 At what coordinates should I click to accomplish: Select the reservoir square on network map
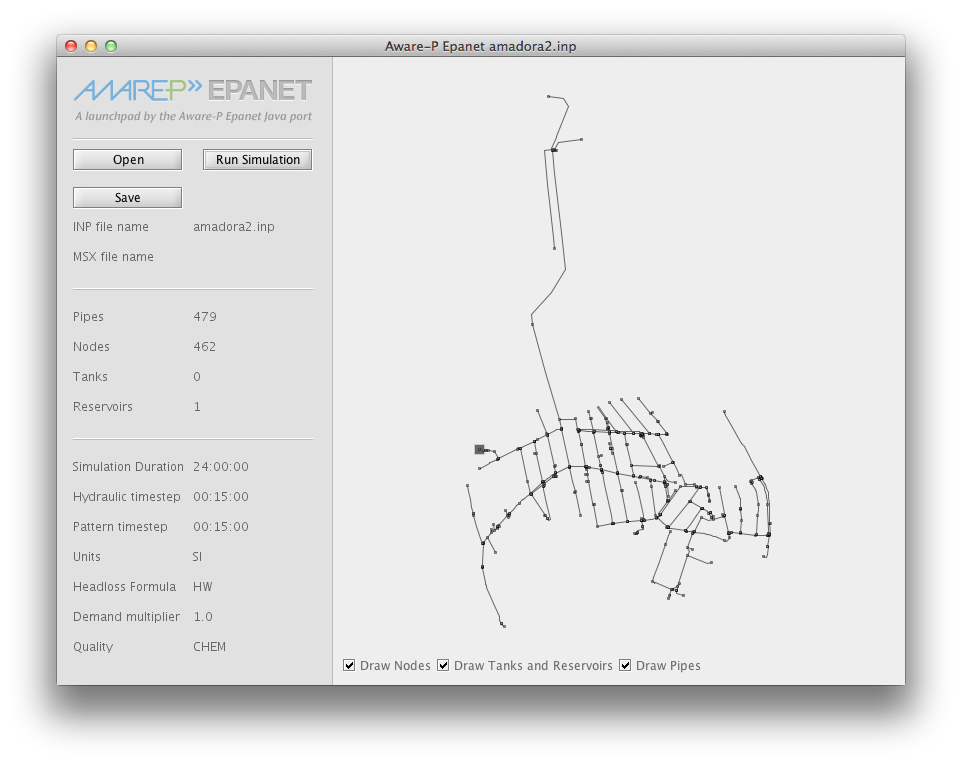click(x=480, y=450)
